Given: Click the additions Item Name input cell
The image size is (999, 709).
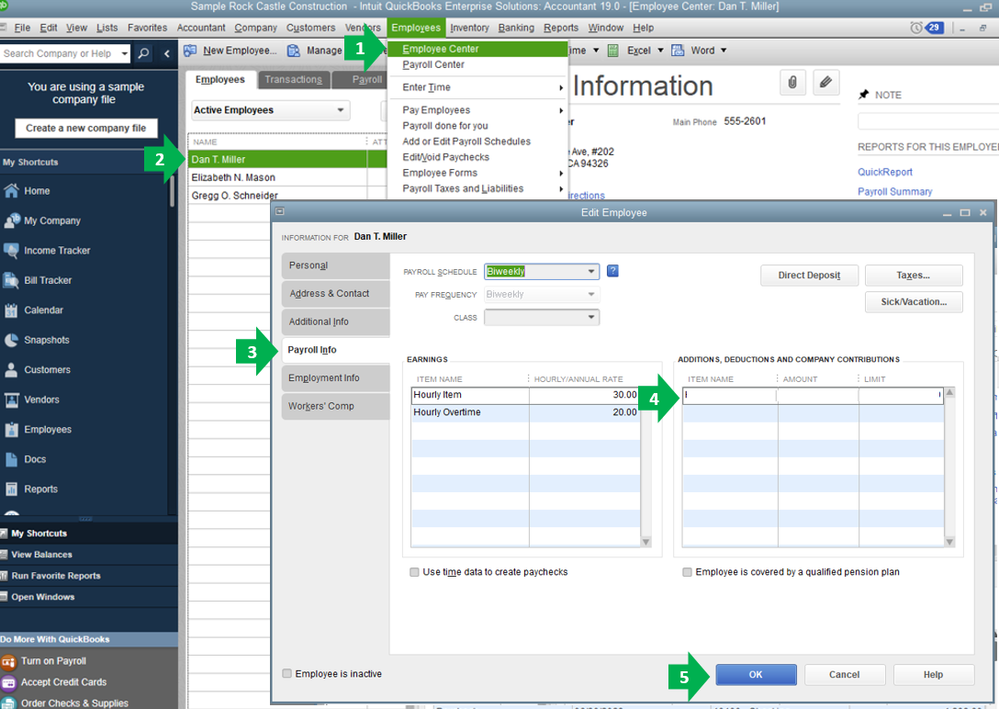Looking at the screenshot, I should [x=729, y=395].
